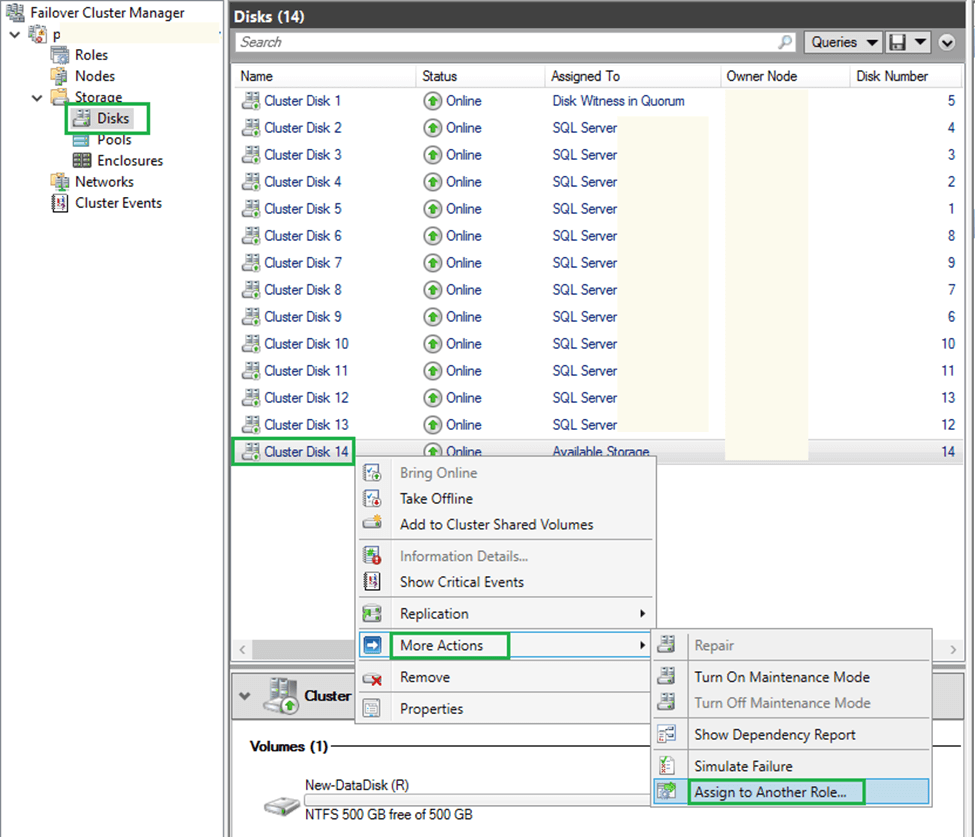The height and width of the screenshot is (837, 975).
Task: Click the horizontal scrollbar right arrow
Action: pyautogui.click(x=953, y=650)
